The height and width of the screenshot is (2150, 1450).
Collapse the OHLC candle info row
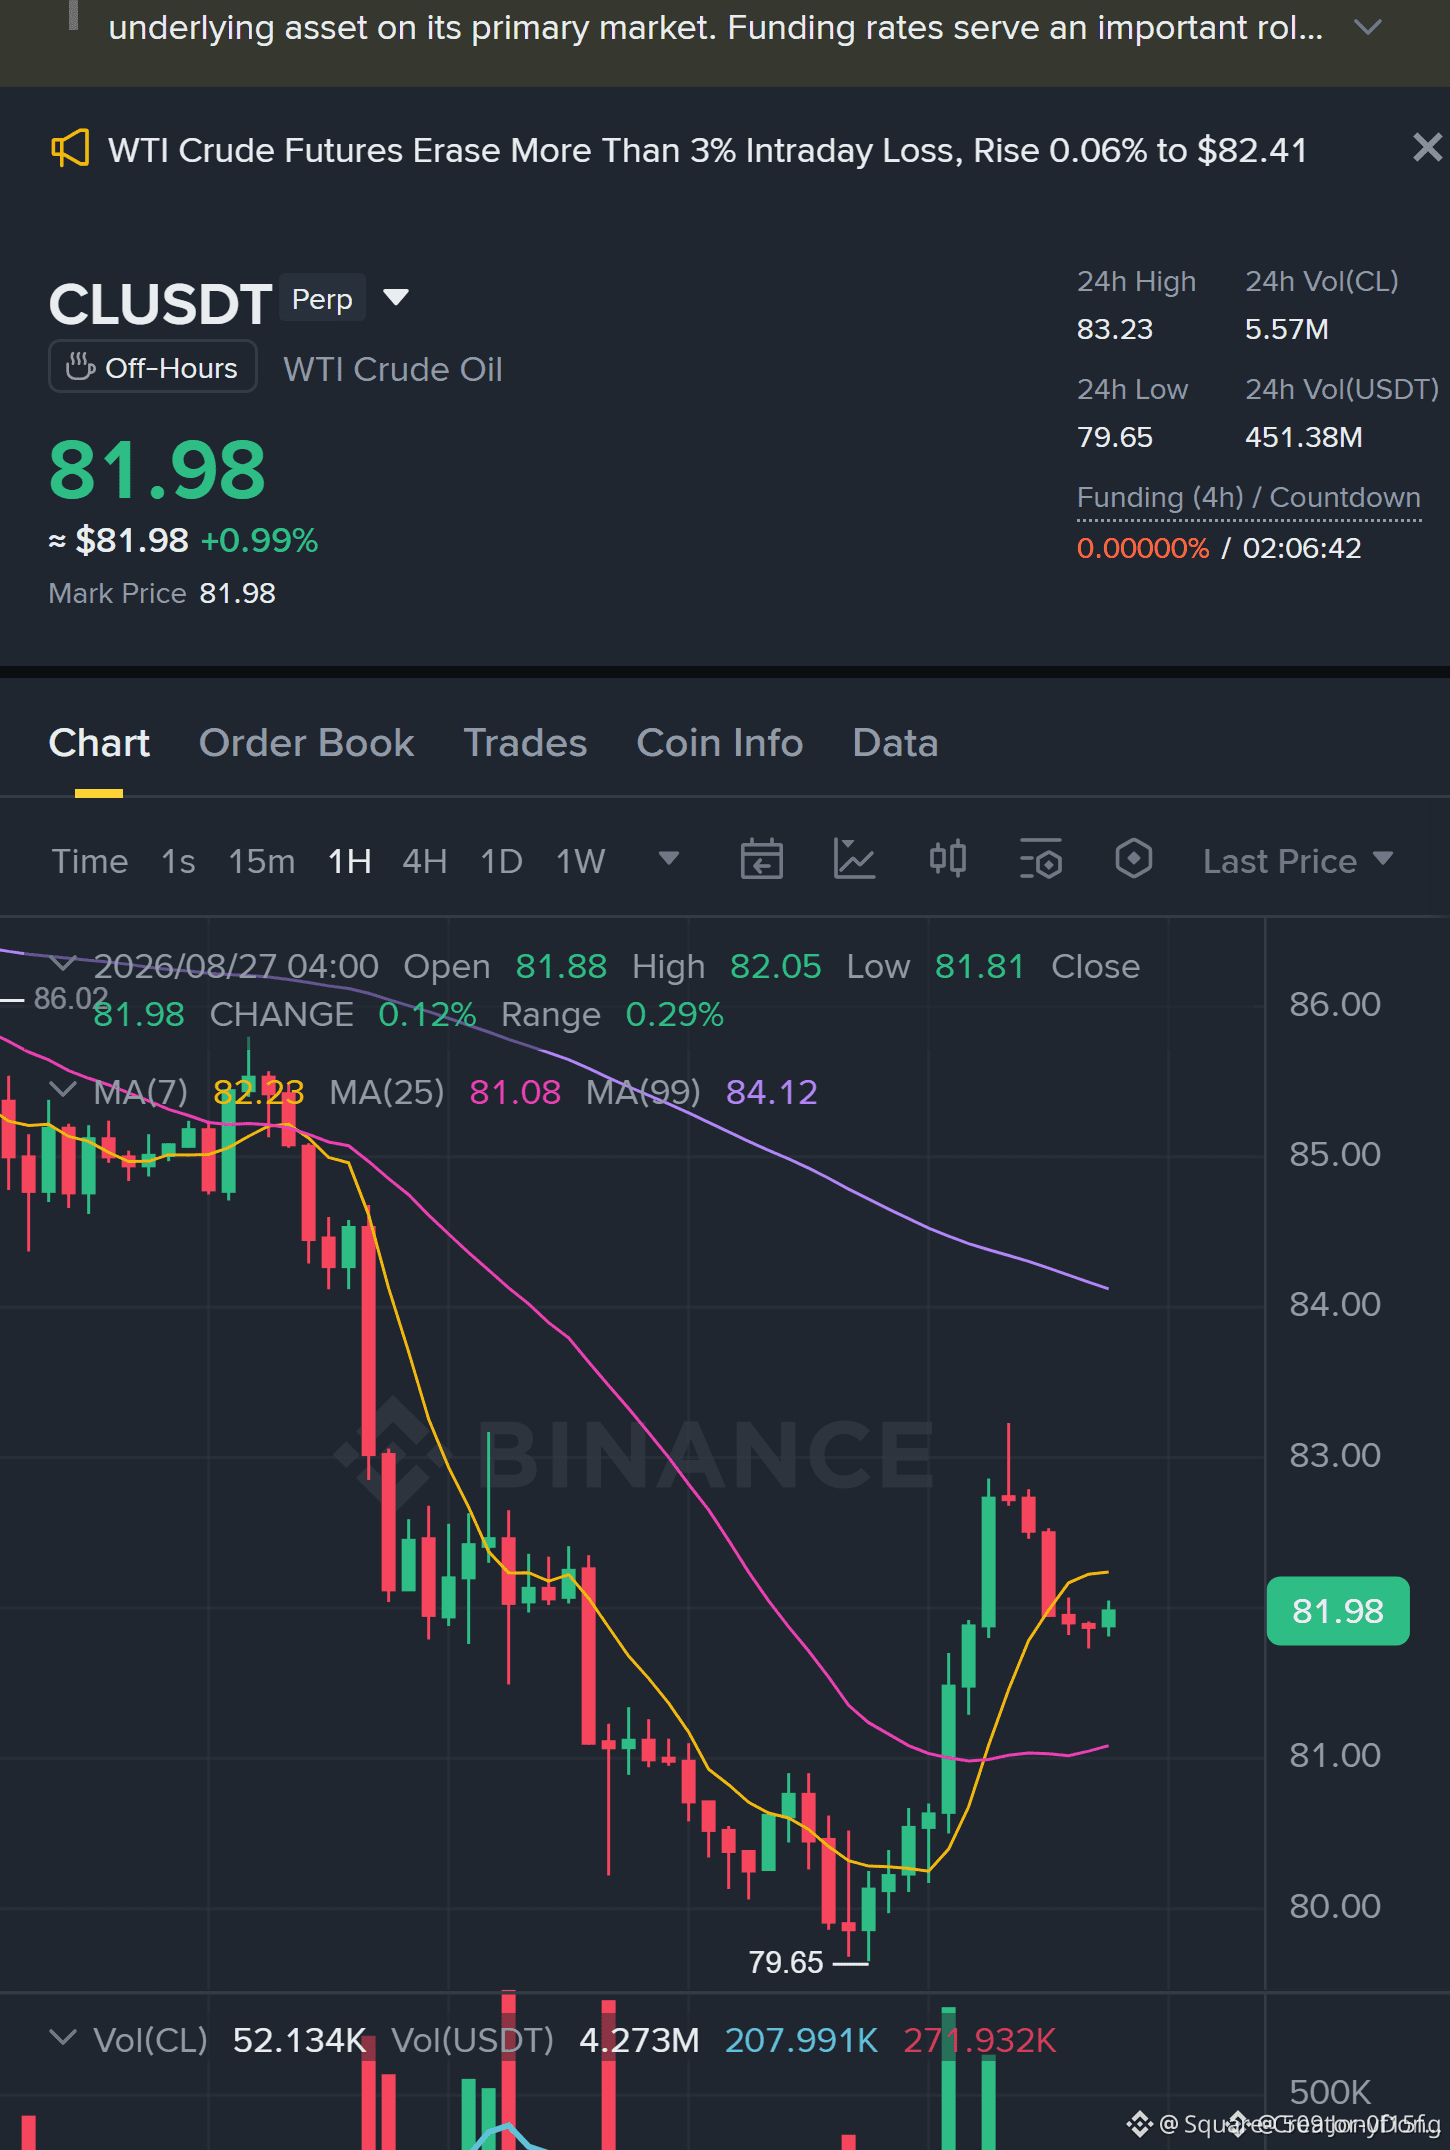pos(63,963)
